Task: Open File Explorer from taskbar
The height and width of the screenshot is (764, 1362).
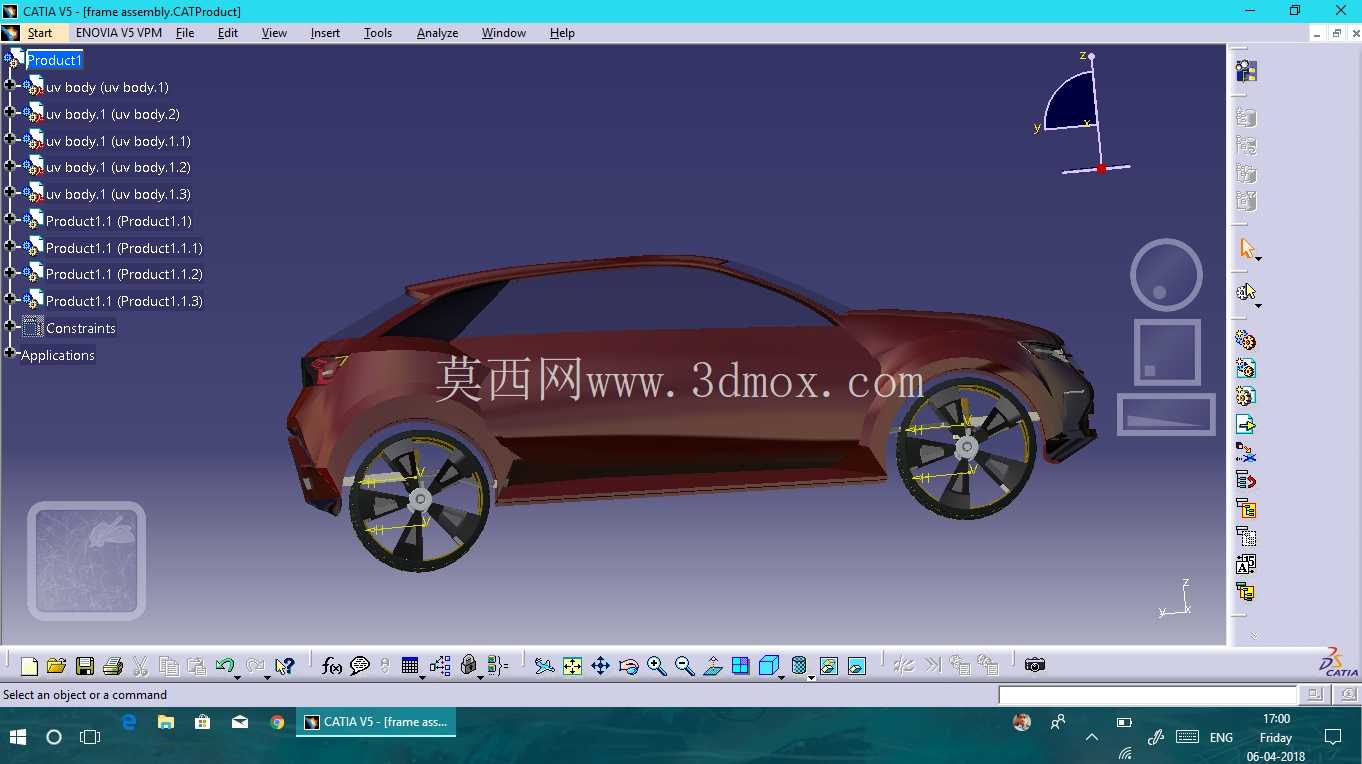Action: pos(165,722)
